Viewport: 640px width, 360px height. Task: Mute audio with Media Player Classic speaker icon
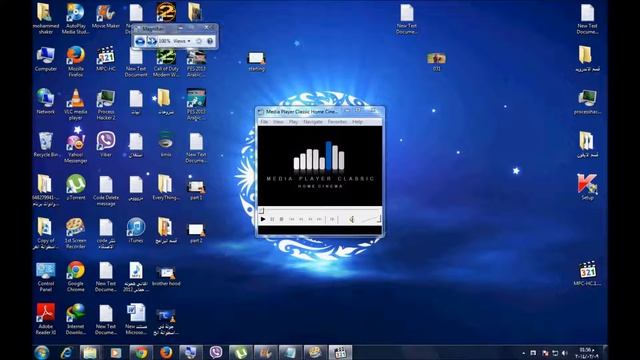click(x=351, y=220)
